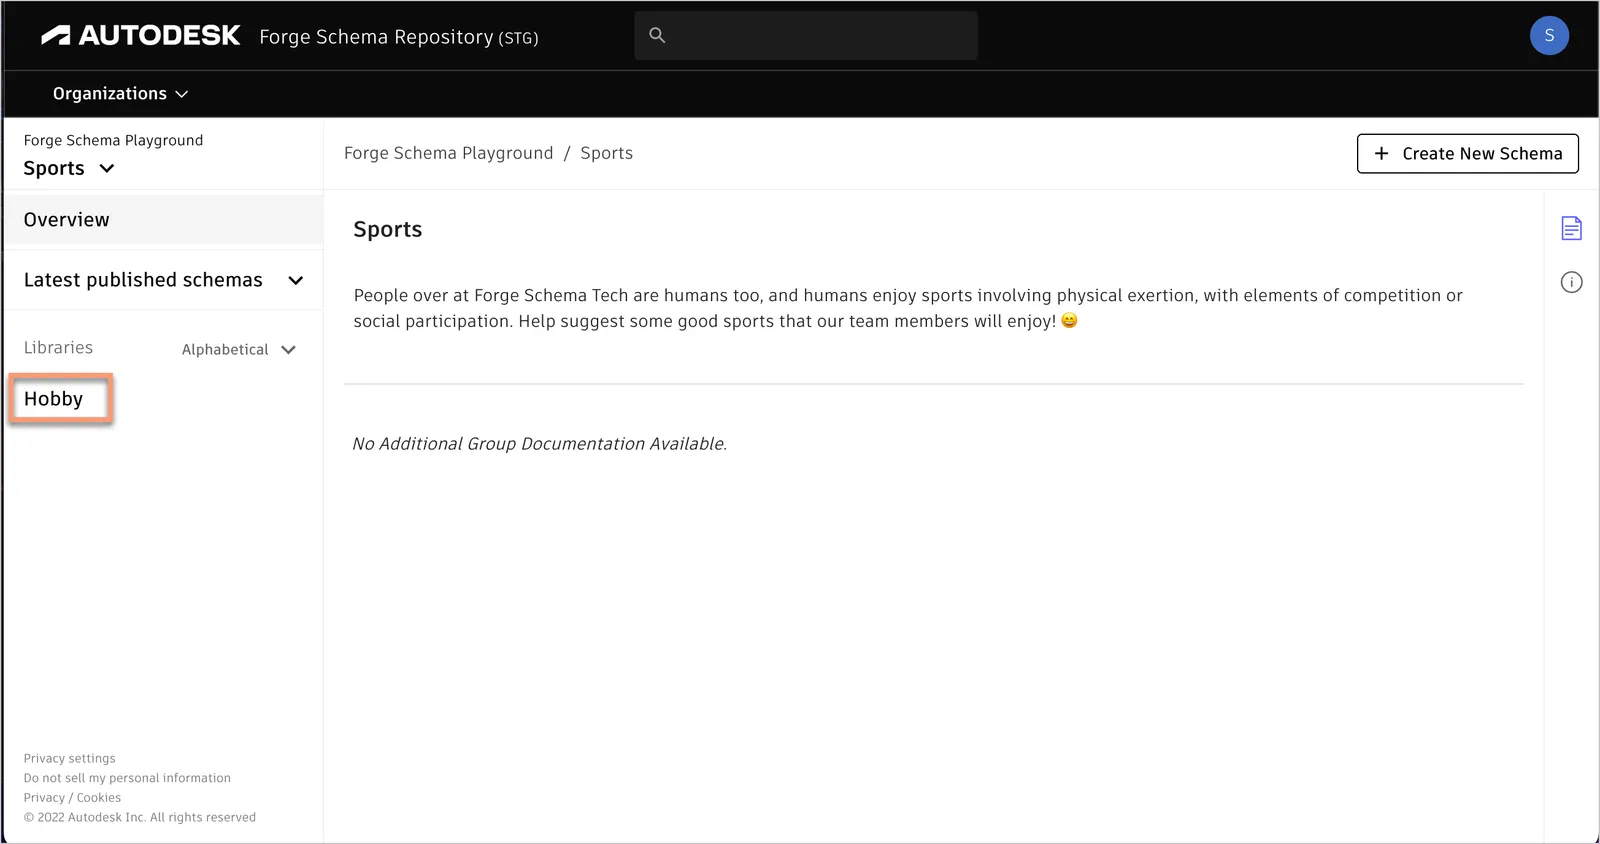The height and width of the screenshot is (844, 1600).
Task: Click the Sports page heading
Action: 388,229
